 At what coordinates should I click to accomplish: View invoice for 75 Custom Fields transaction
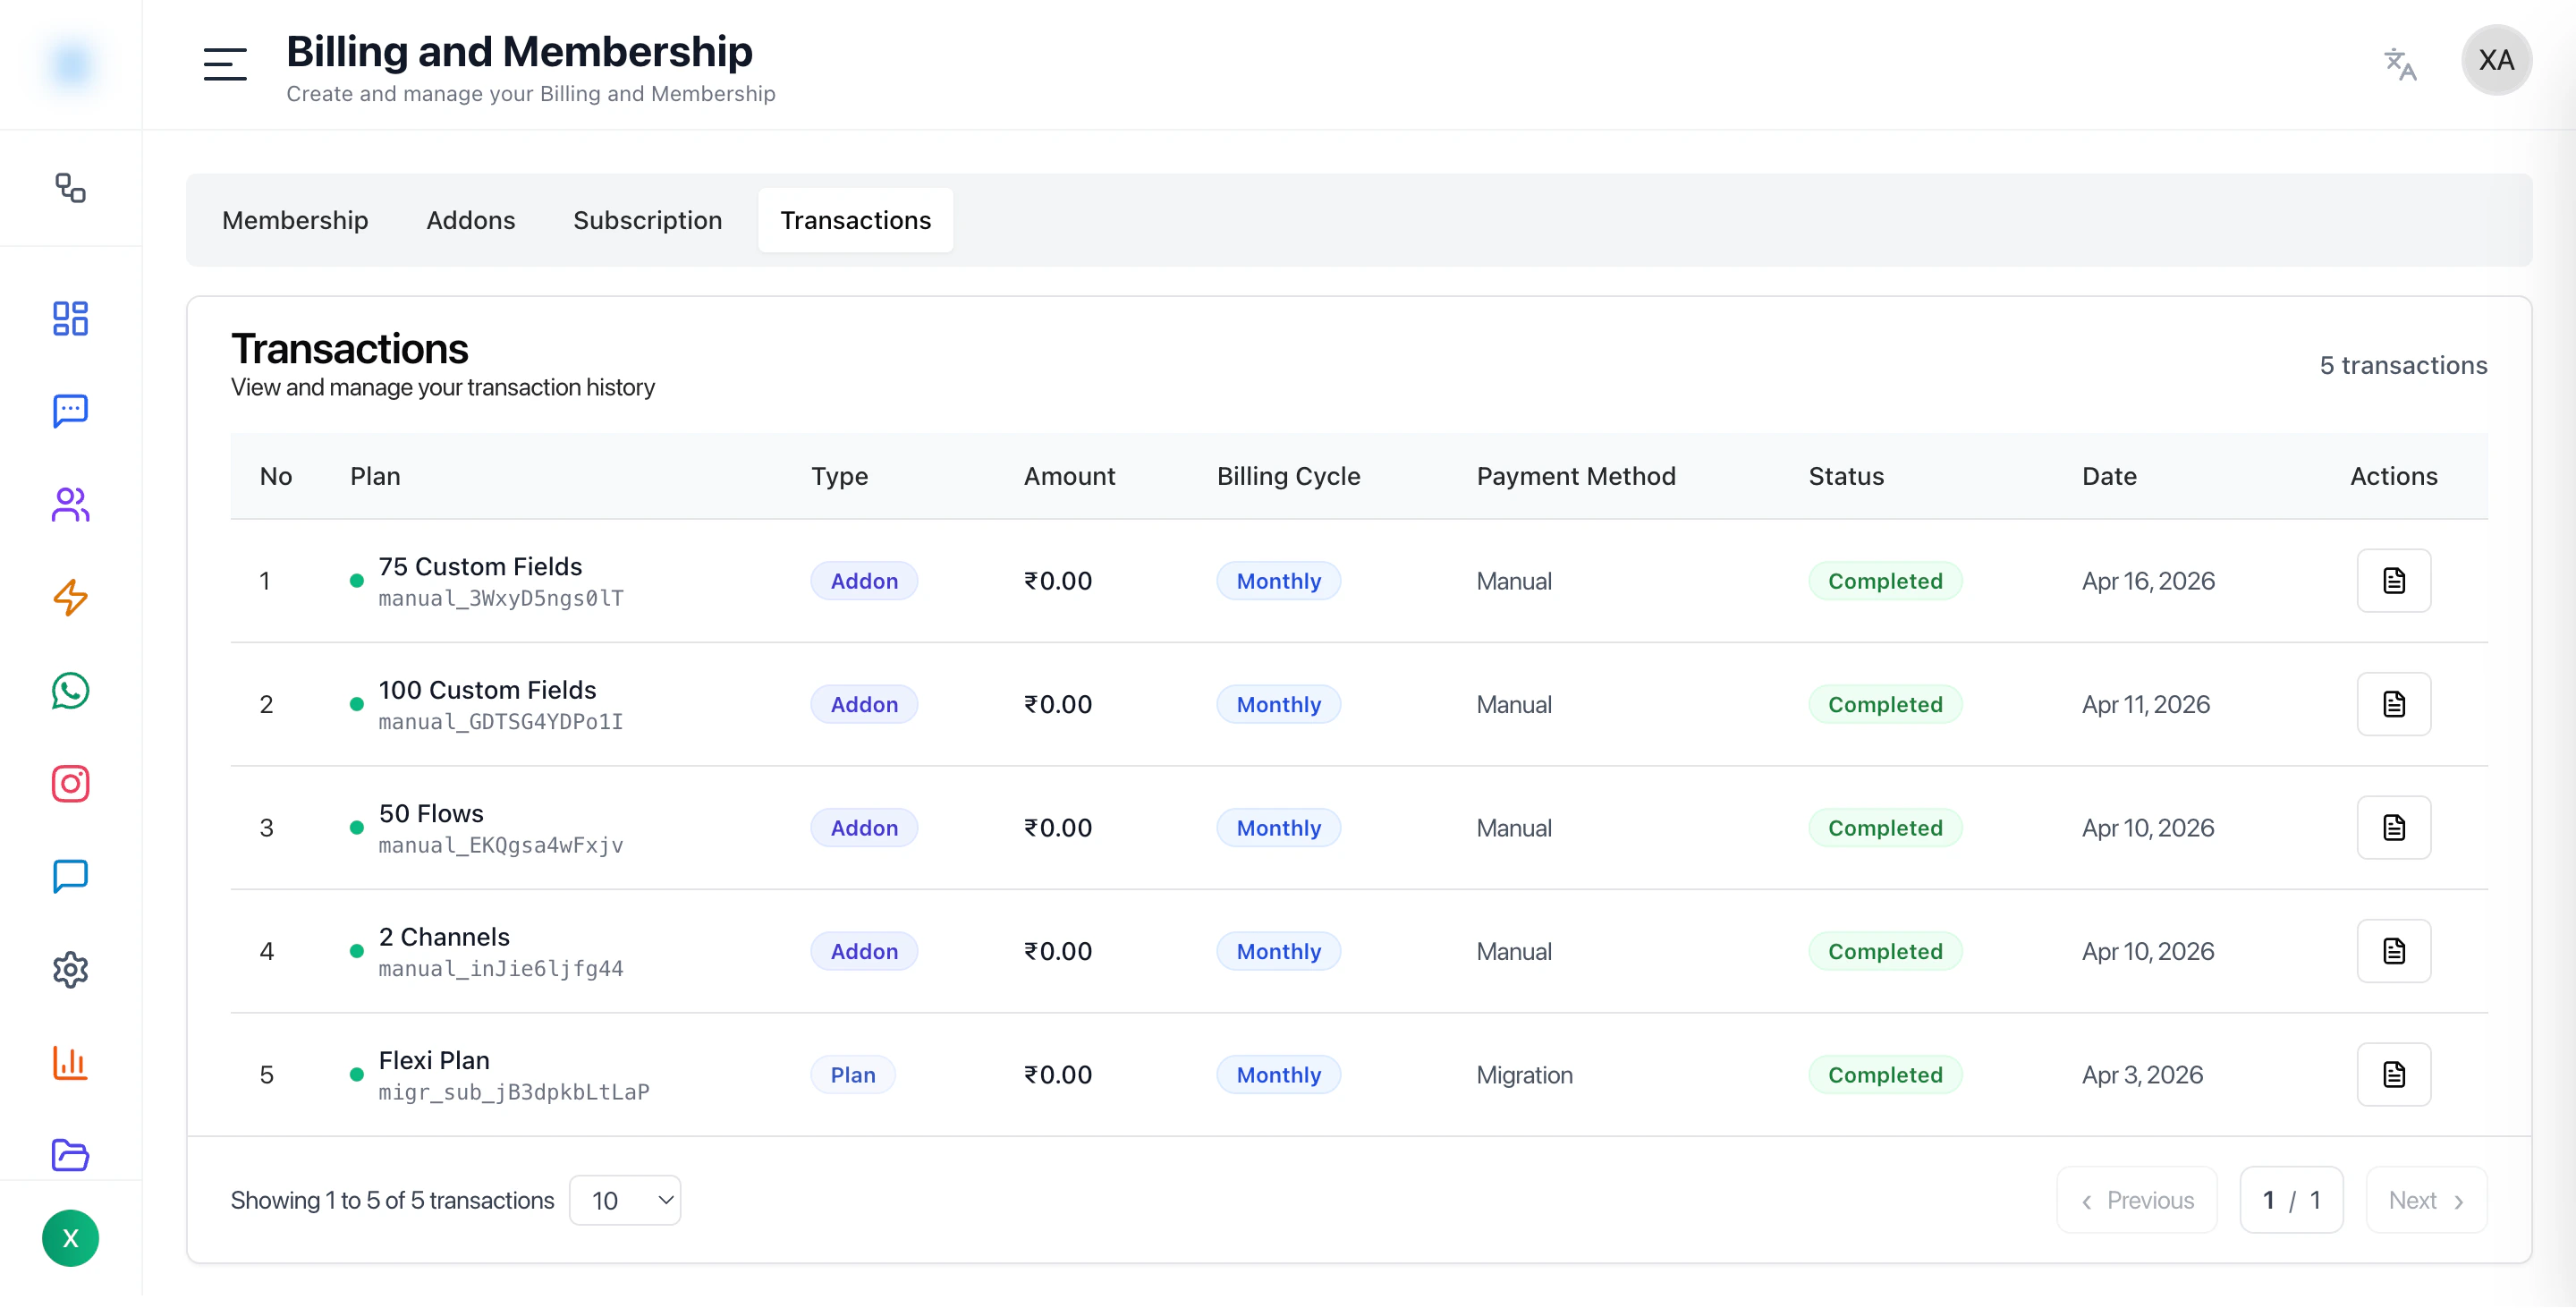2393,581
